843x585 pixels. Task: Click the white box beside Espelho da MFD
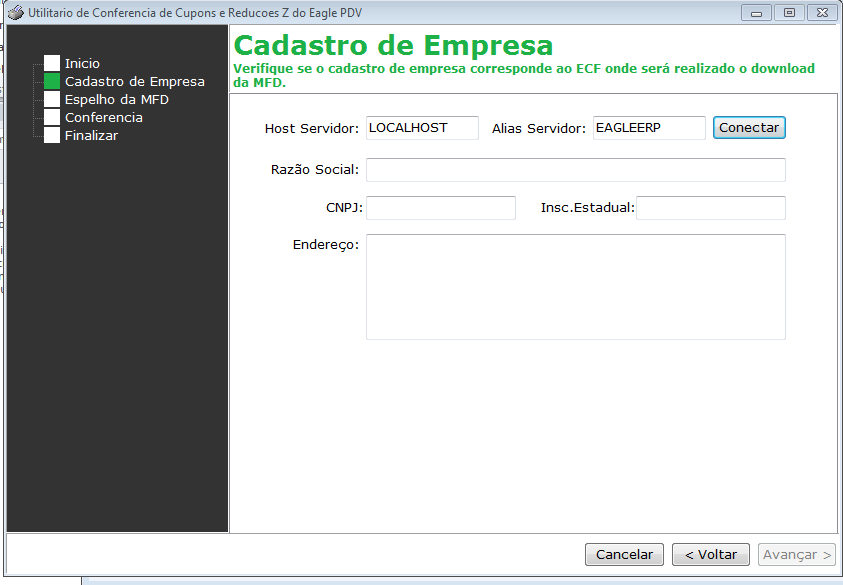(52, 99)
